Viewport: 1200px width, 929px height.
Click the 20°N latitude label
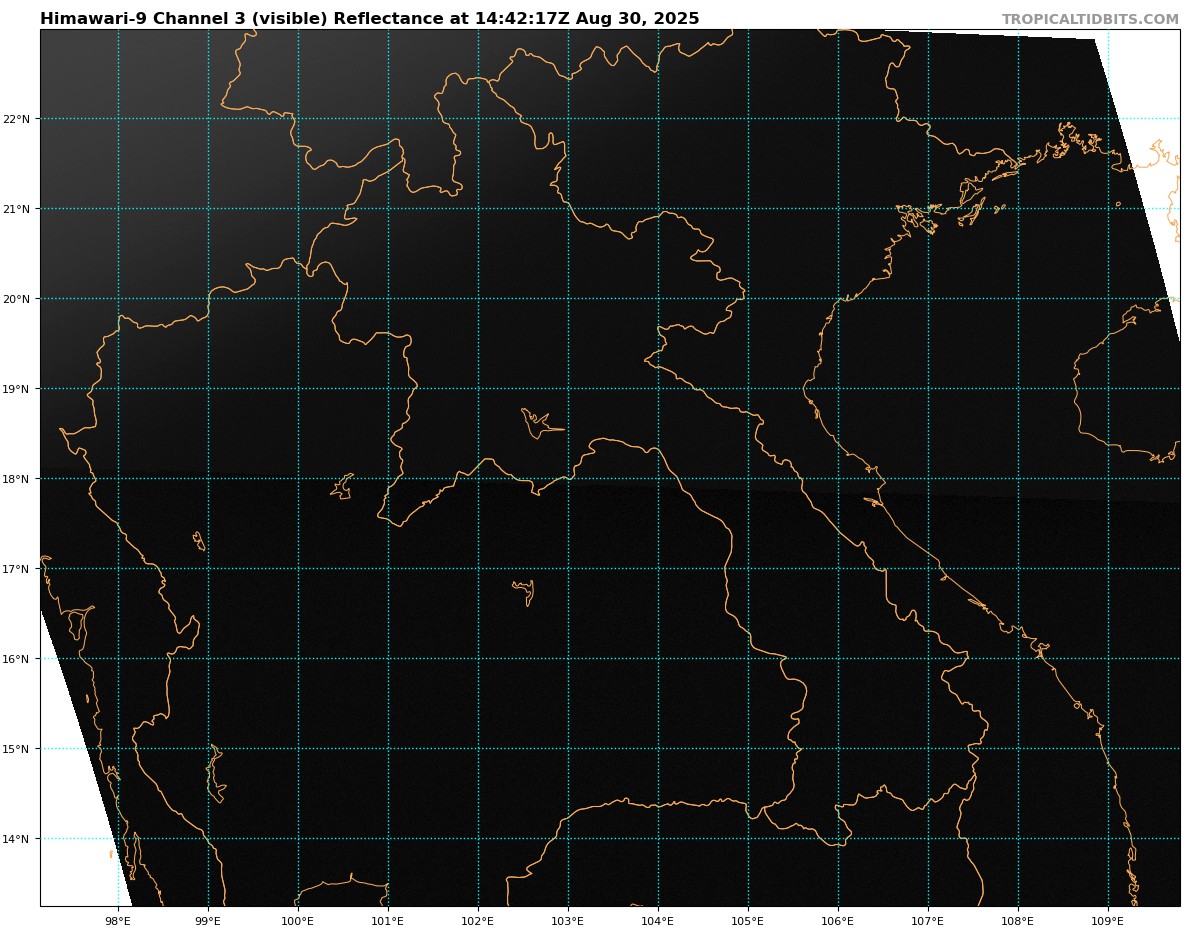(18, 299)
